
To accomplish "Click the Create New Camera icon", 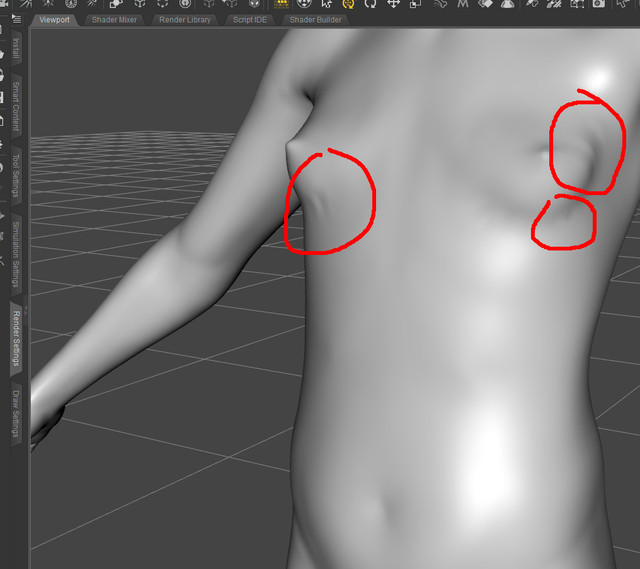I will (x=3, y=4).
